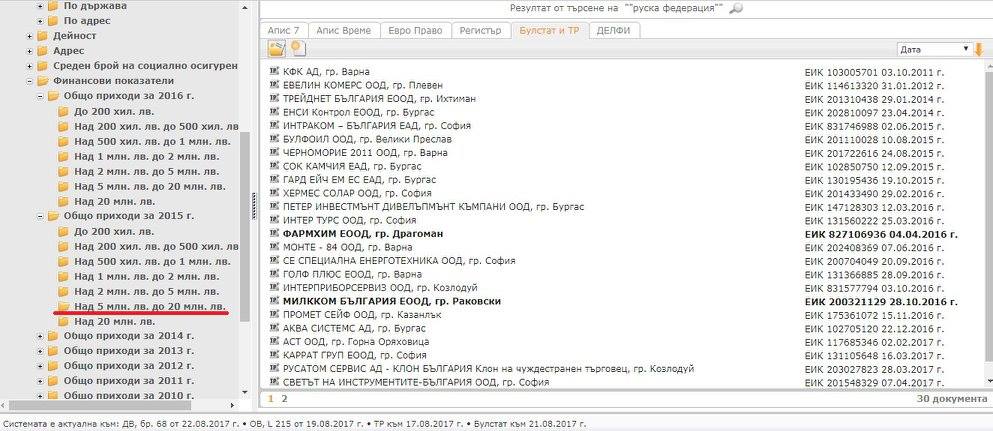
Task: Switch to the Регистър tab
Action: 482,30
